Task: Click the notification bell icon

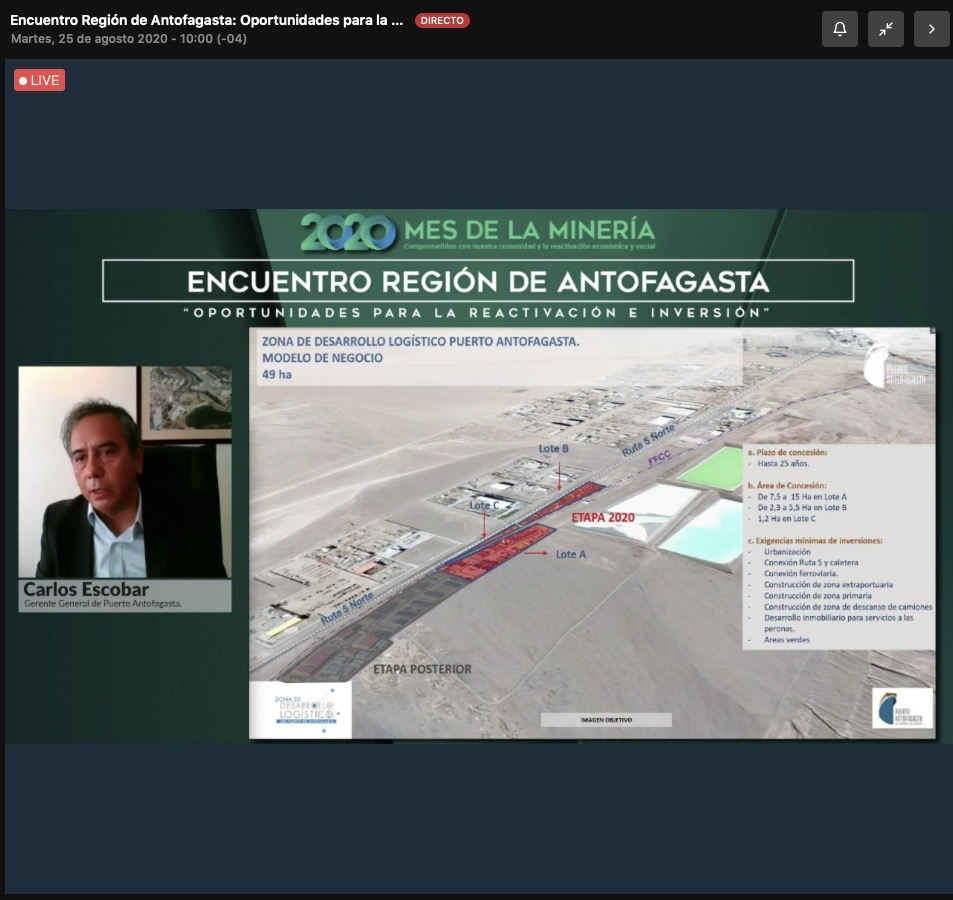Action: pos(840,29)
